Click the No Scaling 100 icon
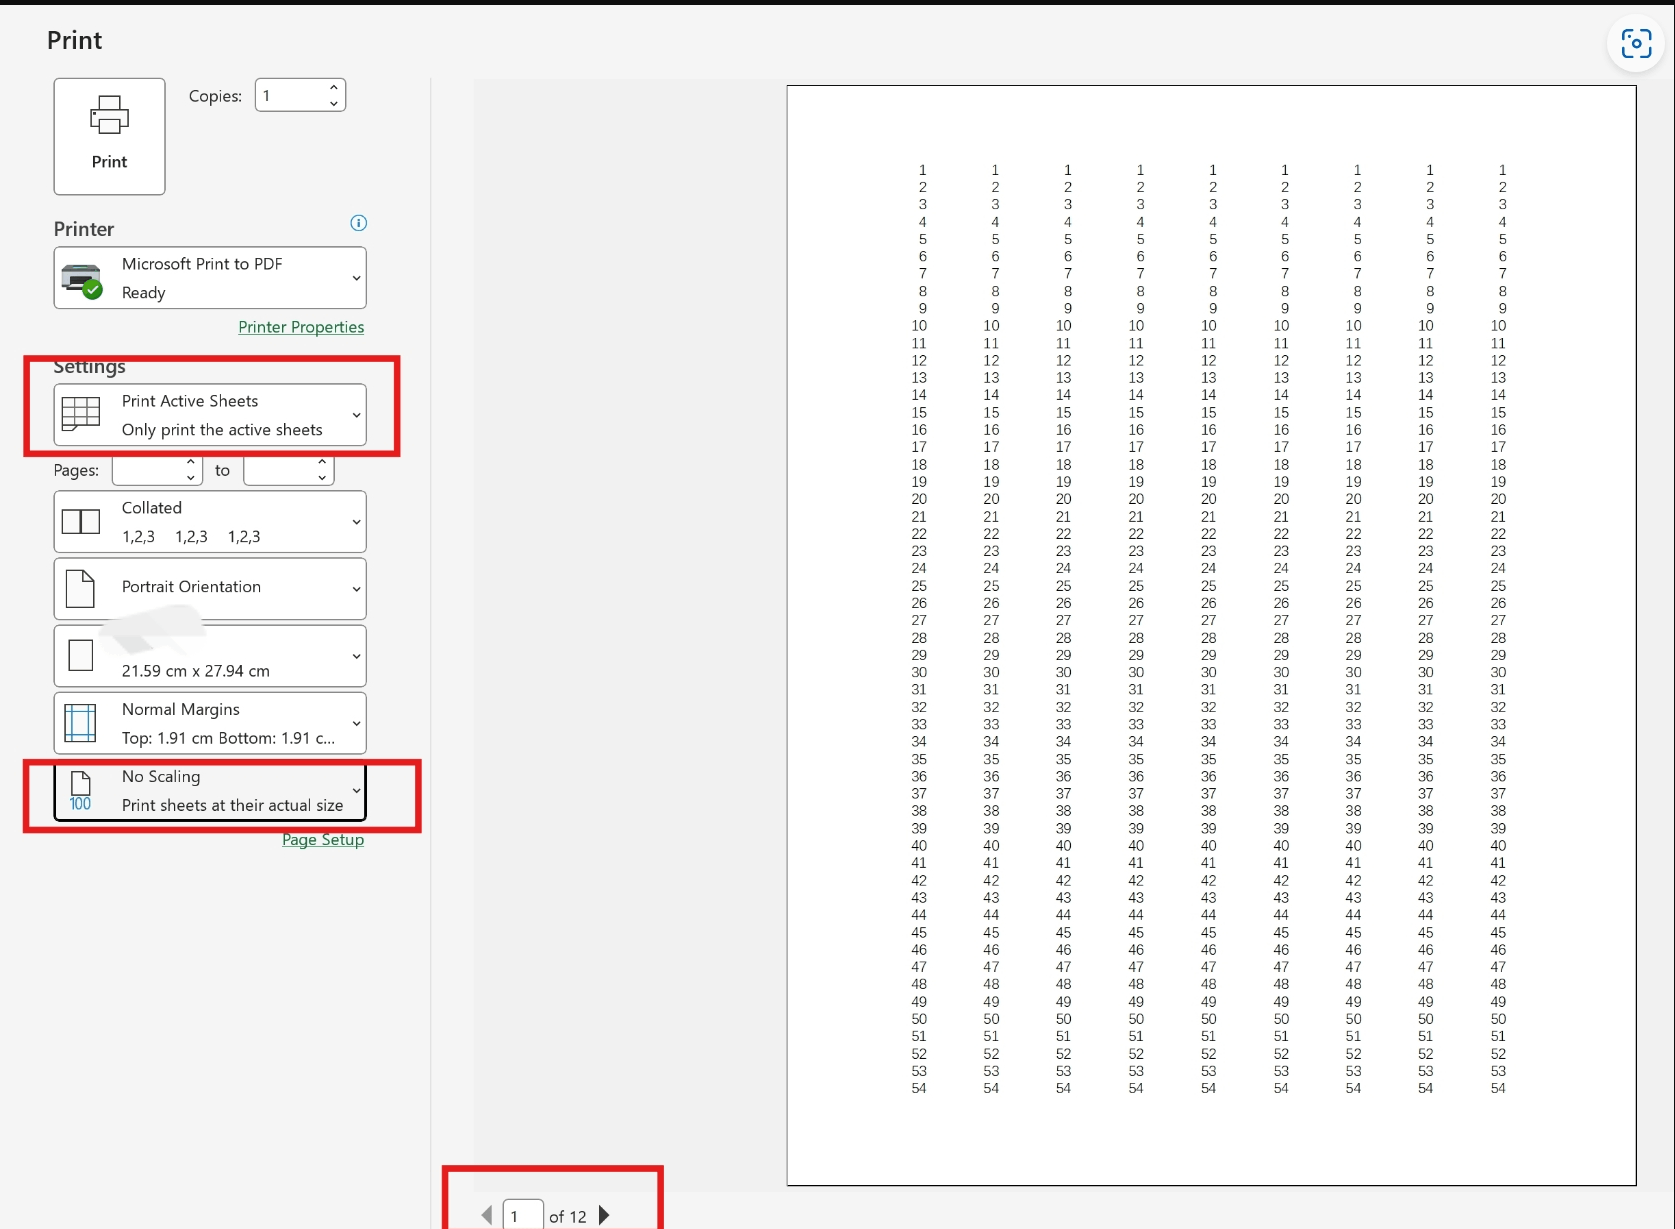 [81, 790]
